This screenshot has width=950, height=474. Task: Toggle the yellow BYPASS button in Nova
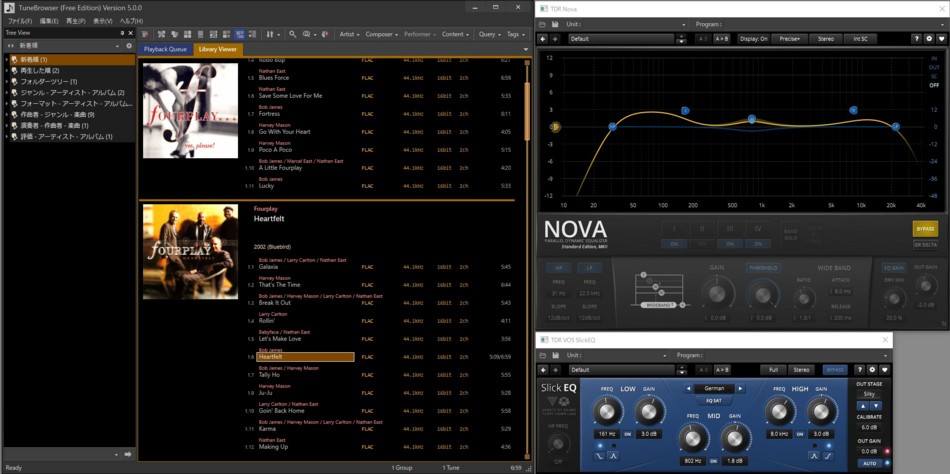pyautogui.click(x=925, y=229)
